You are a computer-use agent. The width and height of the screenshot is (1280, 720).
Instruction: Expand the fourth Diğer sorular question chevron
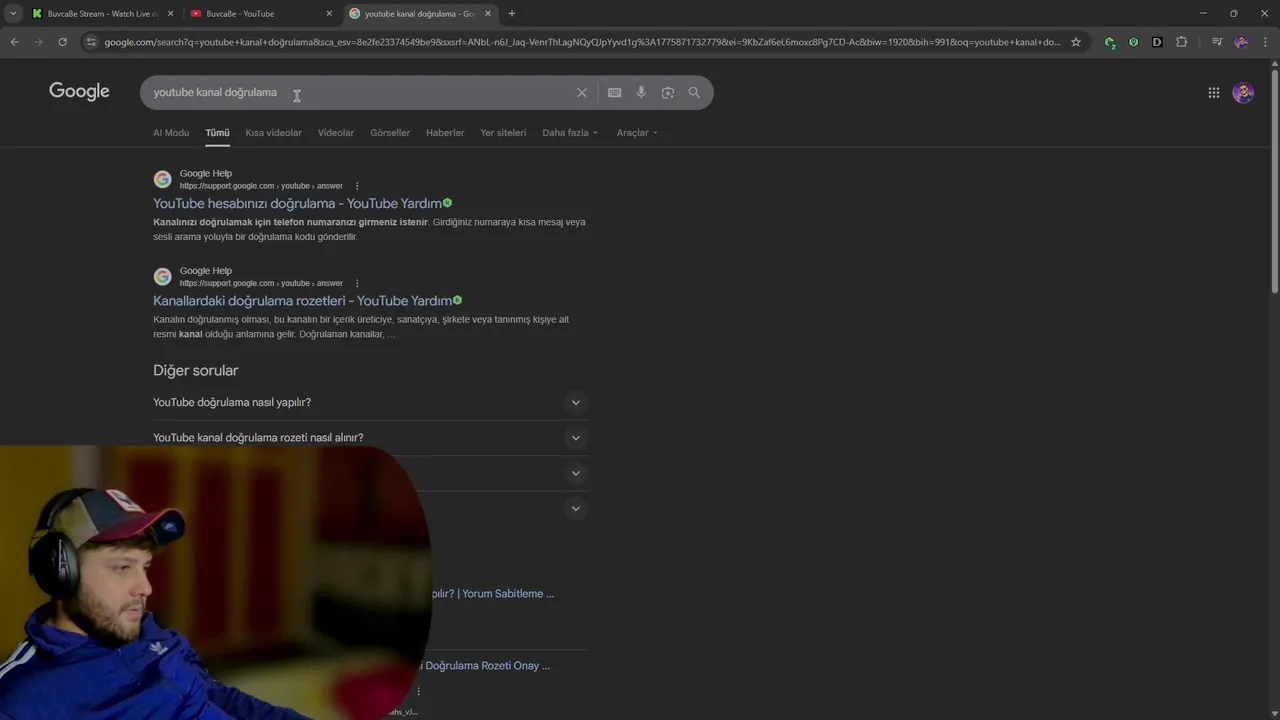pos(575,508)
